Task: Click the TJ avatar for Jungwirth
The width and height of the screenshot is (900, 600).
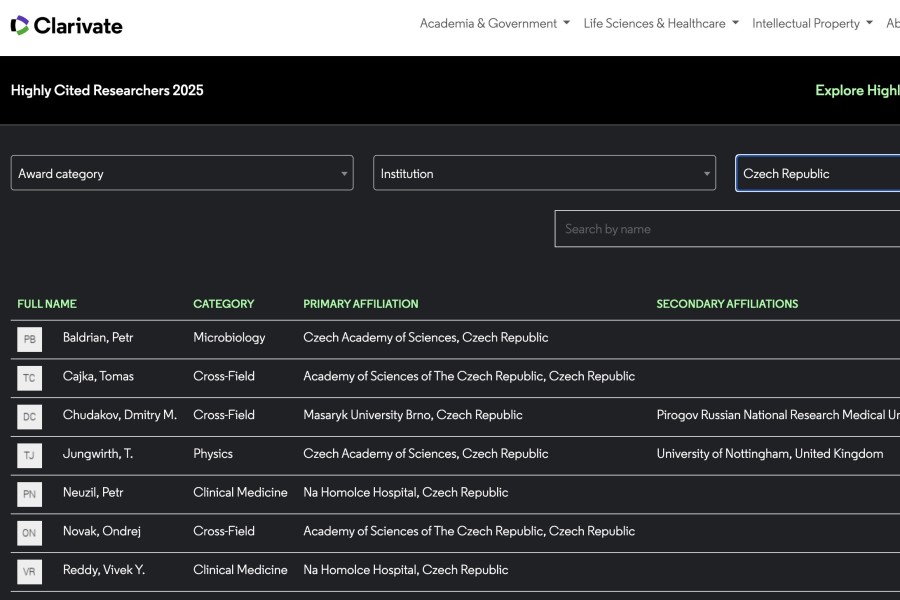Action: point(30,455)
